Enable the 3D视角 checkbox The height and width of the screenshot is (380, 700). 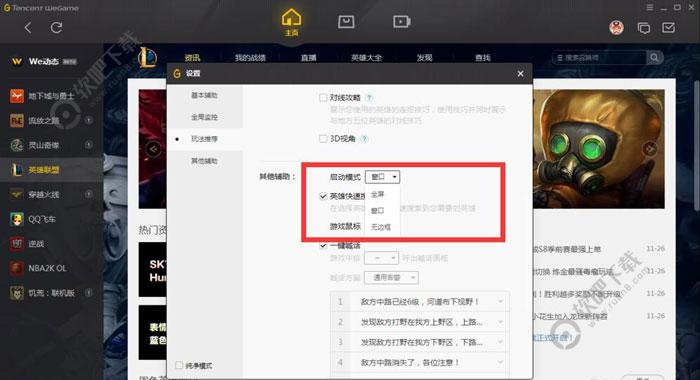323,139
